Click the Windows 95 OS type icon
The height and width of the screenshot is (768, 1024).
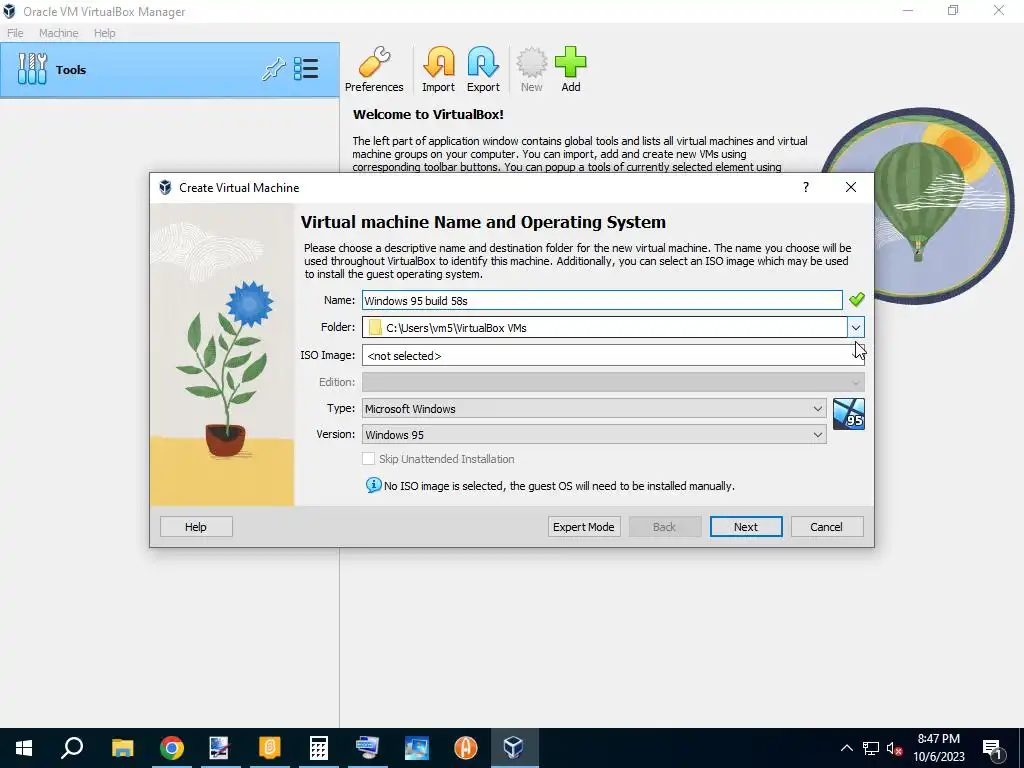848,414
